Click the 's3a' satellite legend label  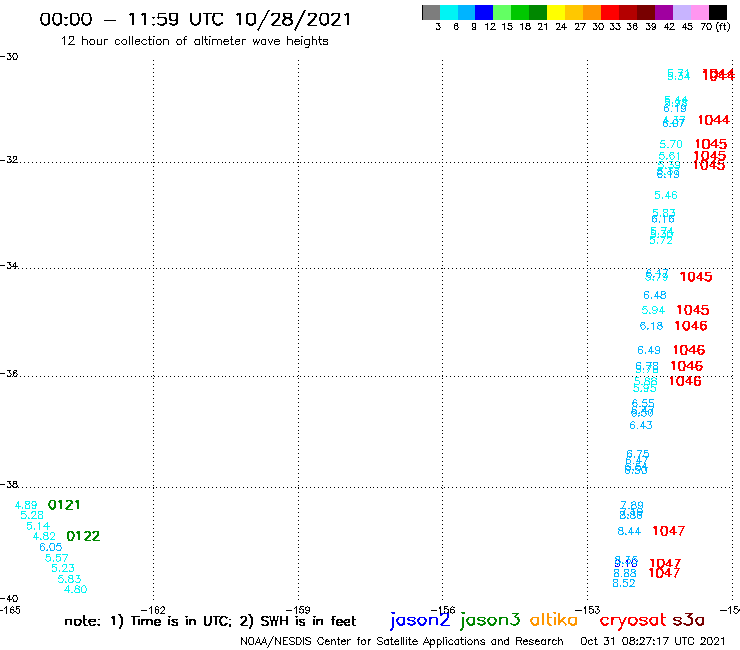click(688, 621)
